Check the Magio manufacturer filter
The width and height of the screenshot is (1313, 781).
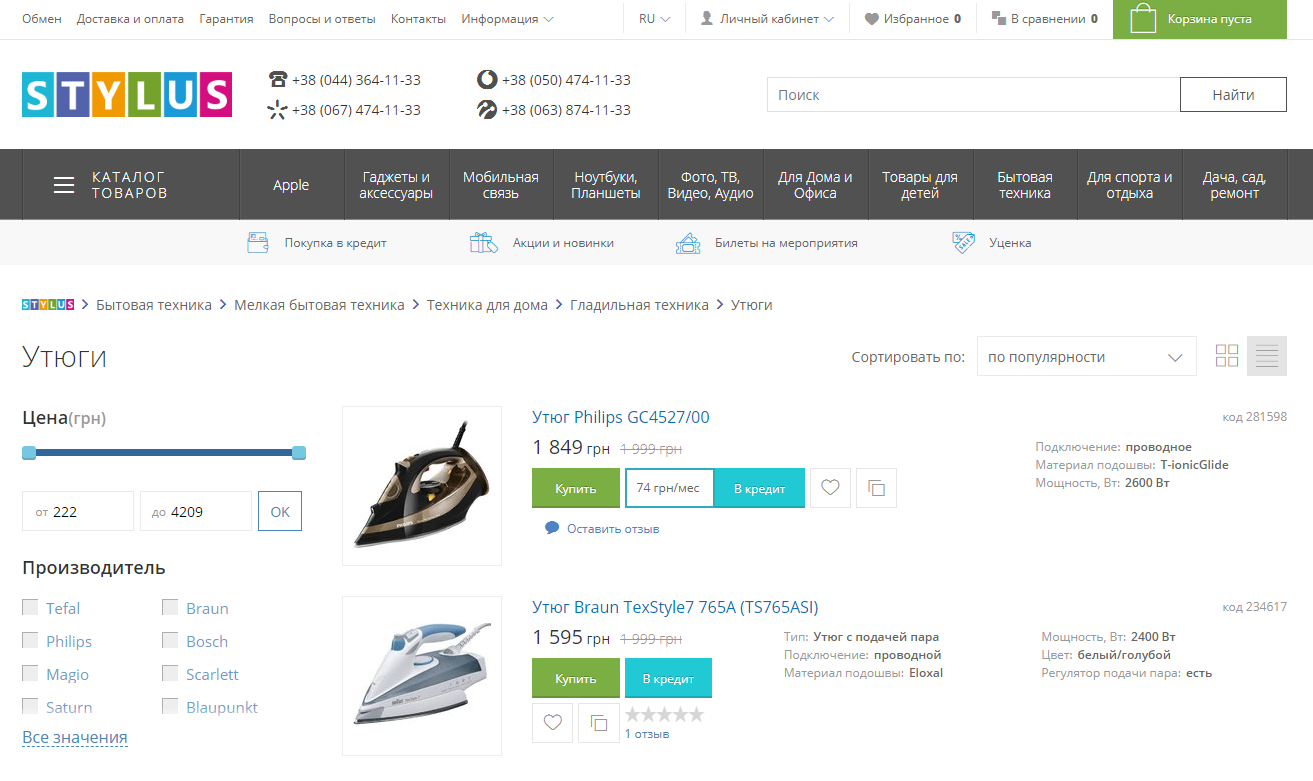[30, 673]
